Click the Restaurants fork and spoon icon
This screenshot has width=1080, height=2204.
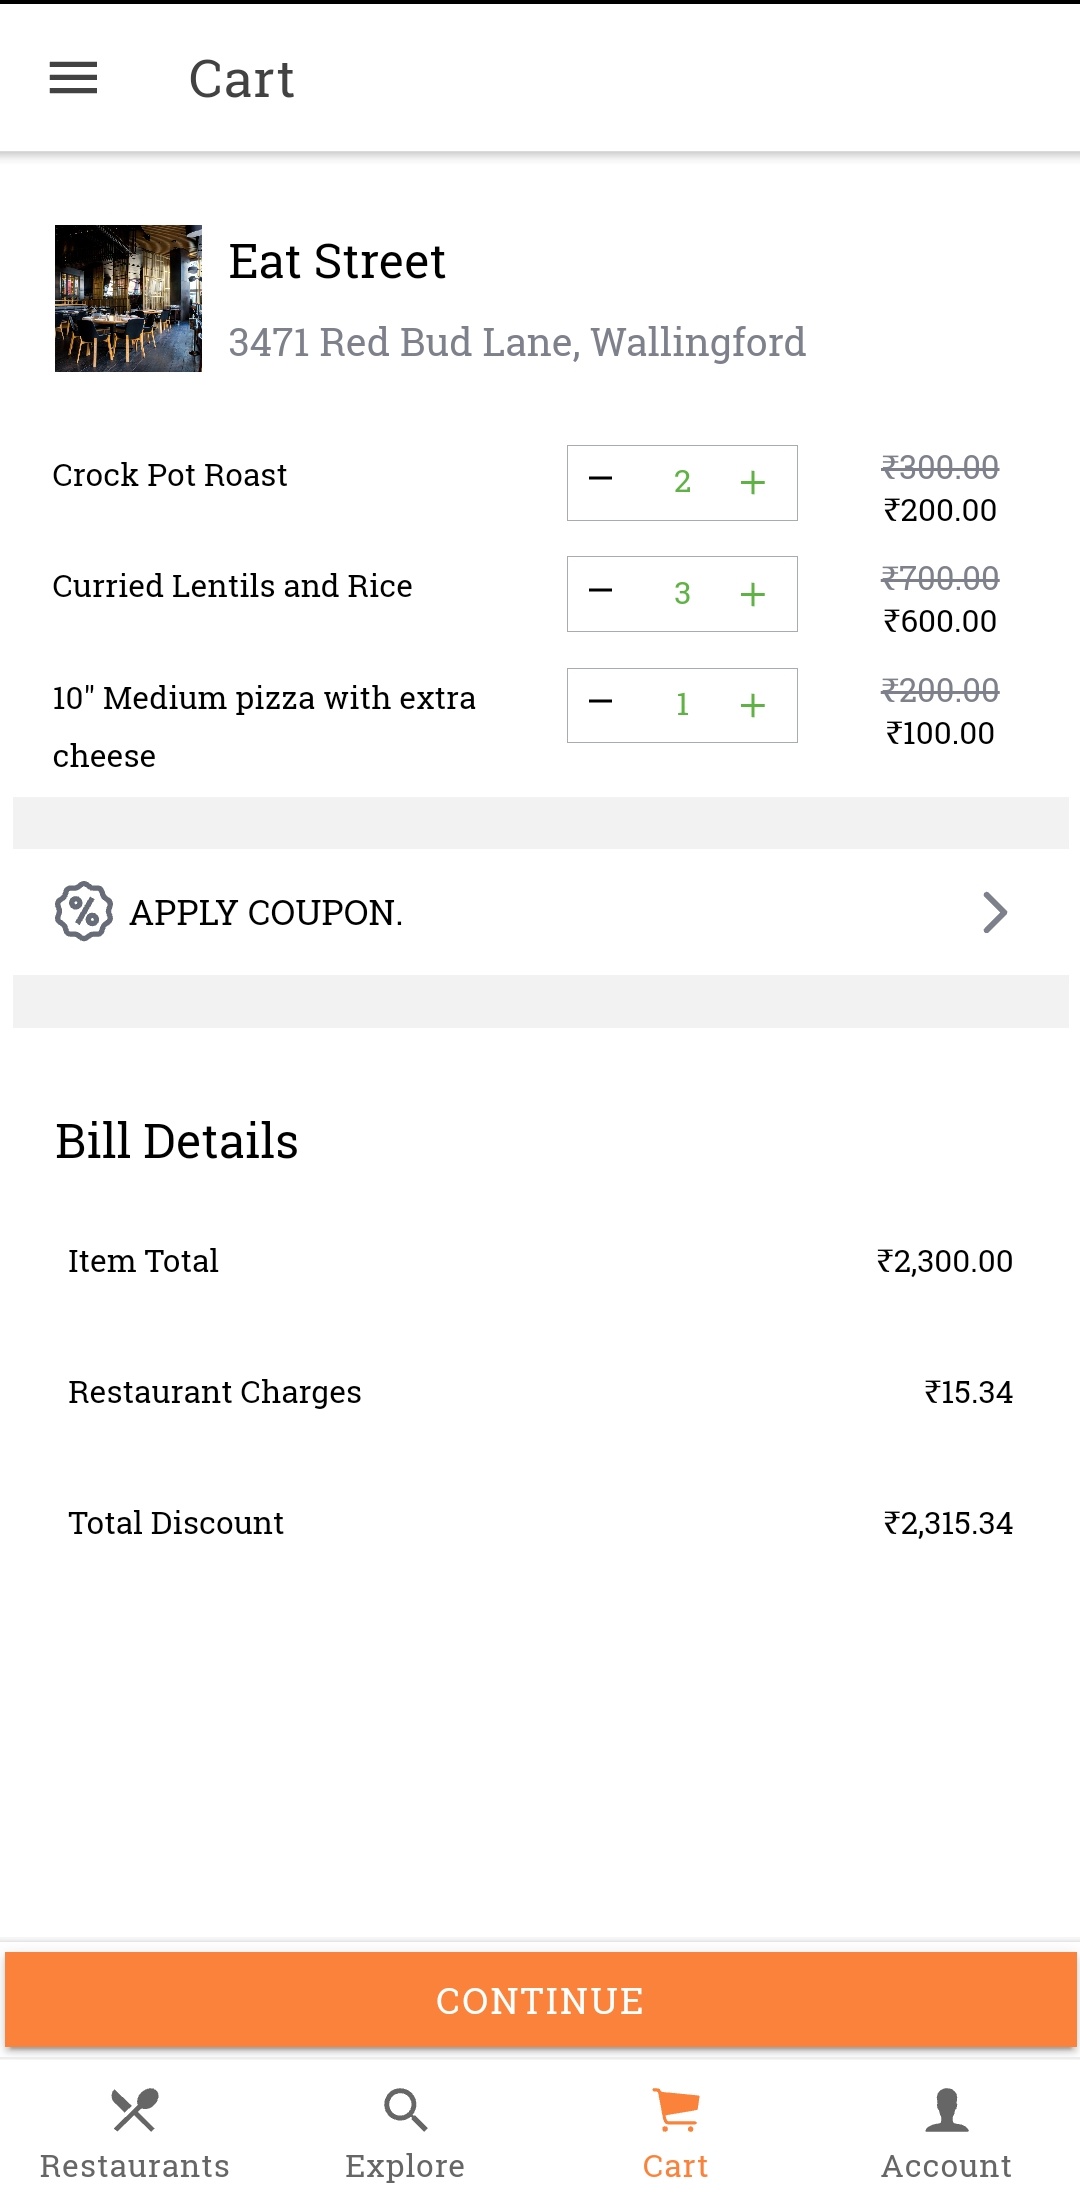[135, 2110]
